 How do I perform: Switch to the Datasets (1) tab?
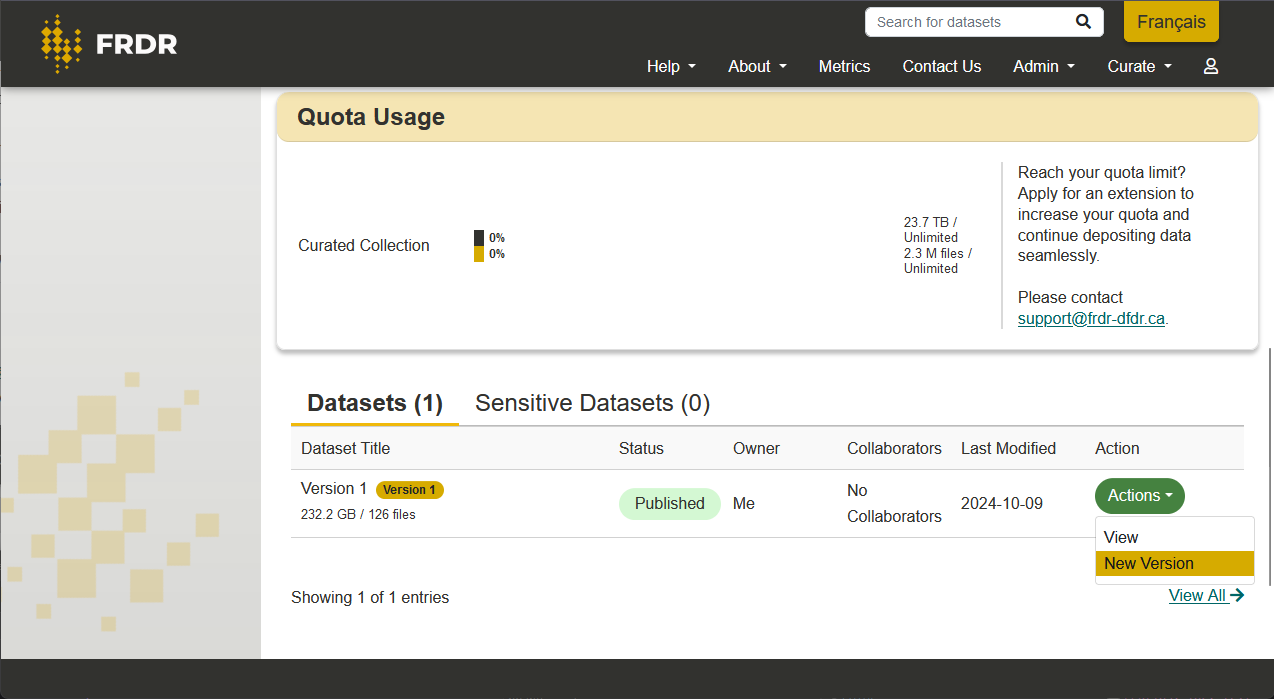[x=375, y=403]
